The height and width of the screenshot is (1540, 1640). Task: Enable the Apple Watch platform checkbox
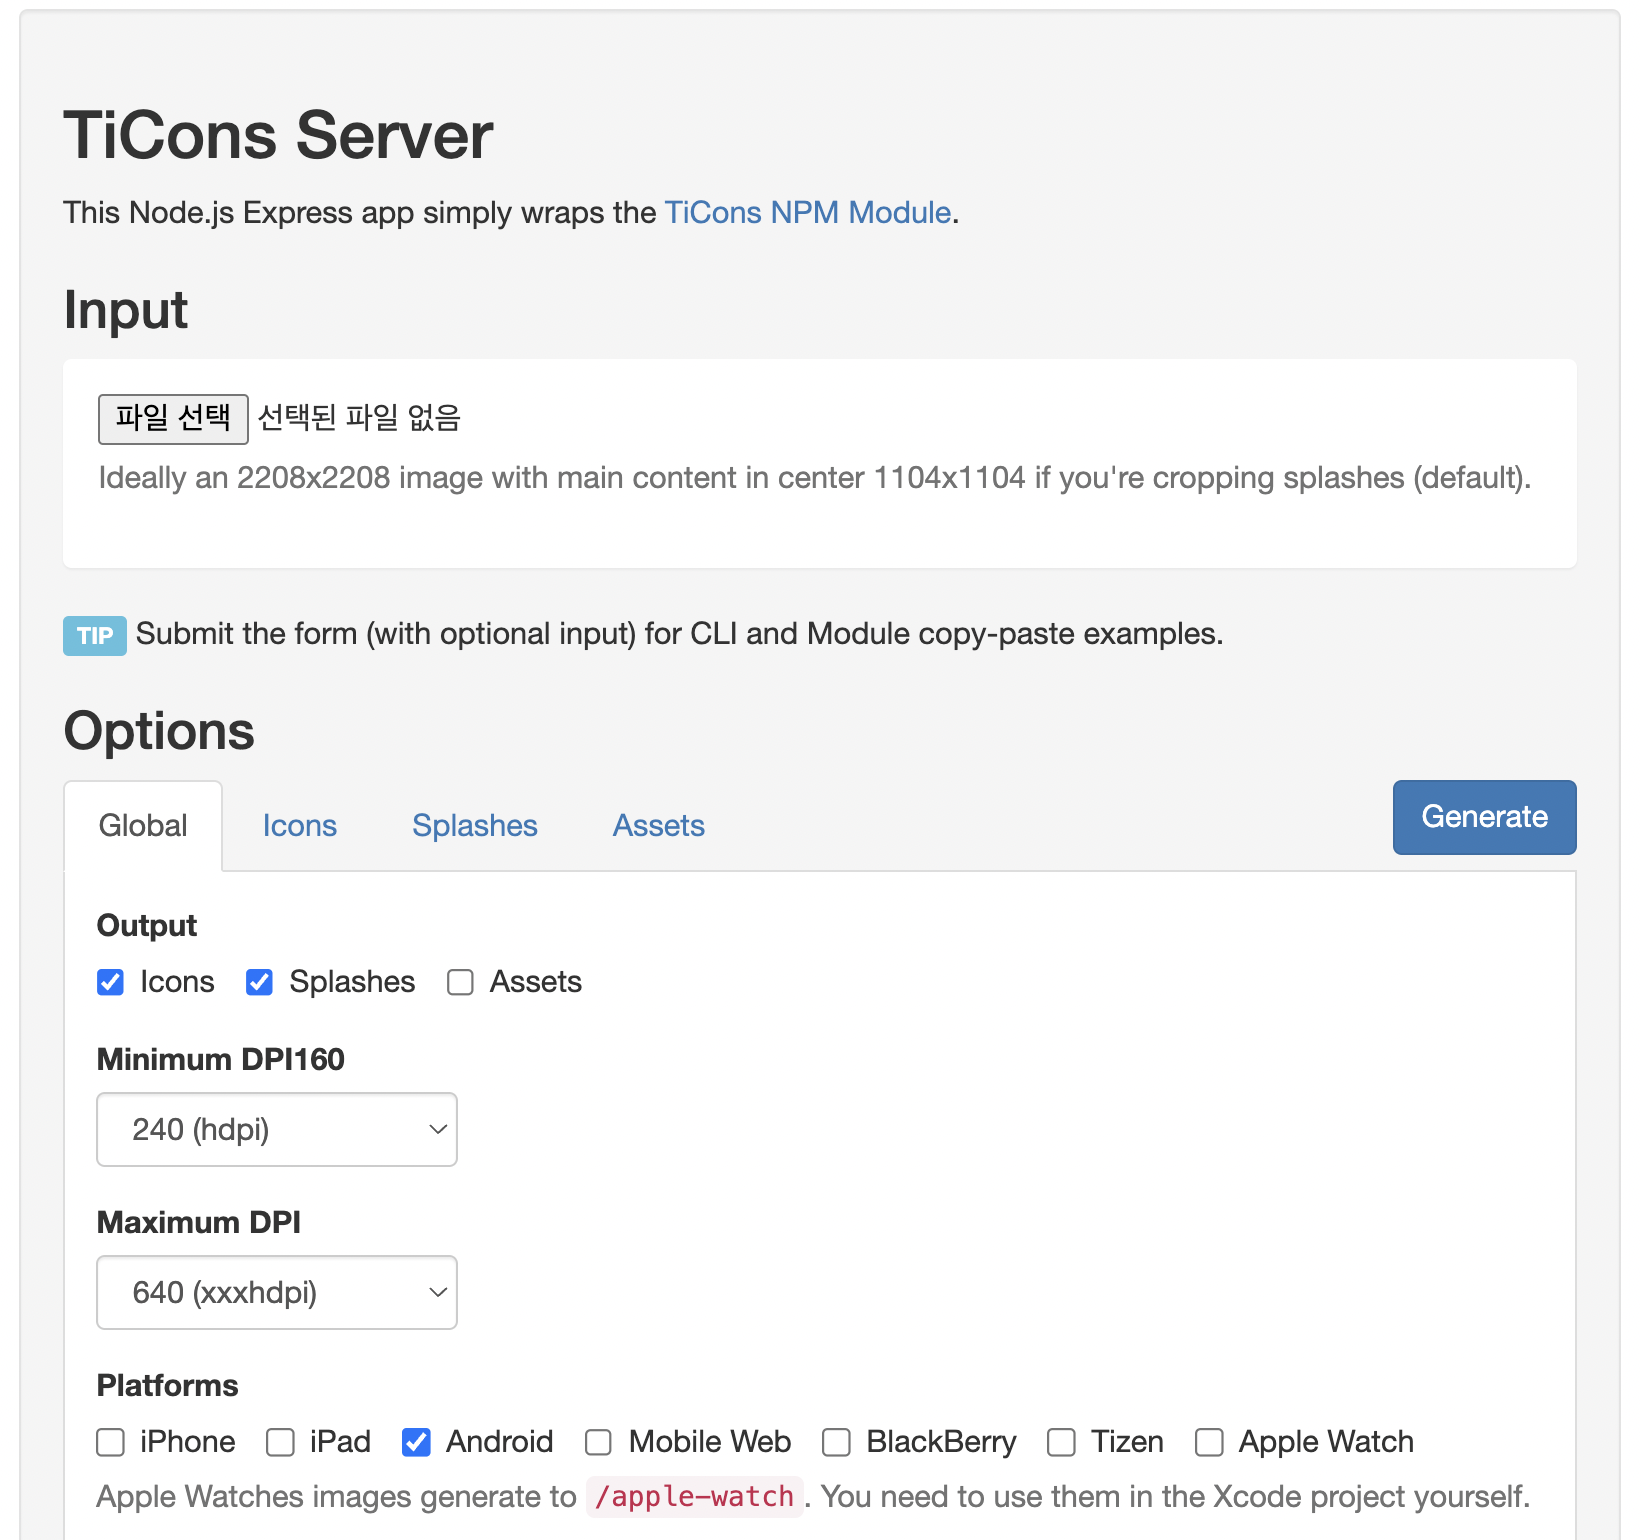click(1210, 1442)
